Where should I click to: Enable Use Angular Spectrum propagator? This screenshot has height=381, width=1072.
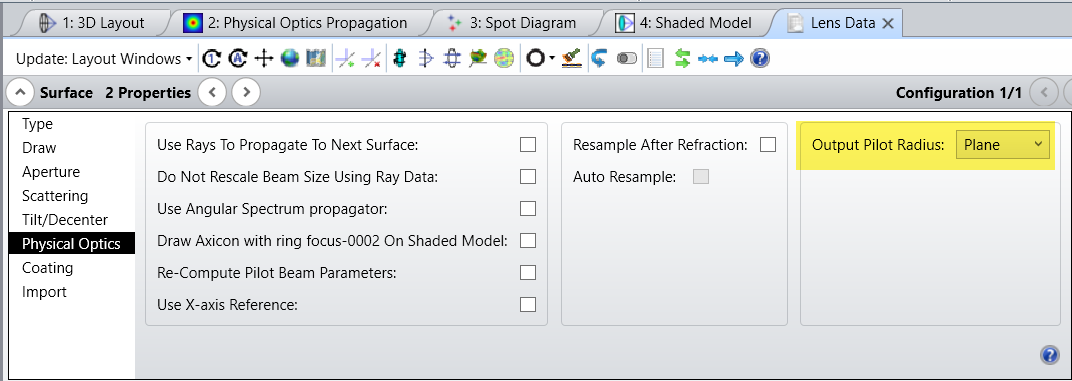527,209
